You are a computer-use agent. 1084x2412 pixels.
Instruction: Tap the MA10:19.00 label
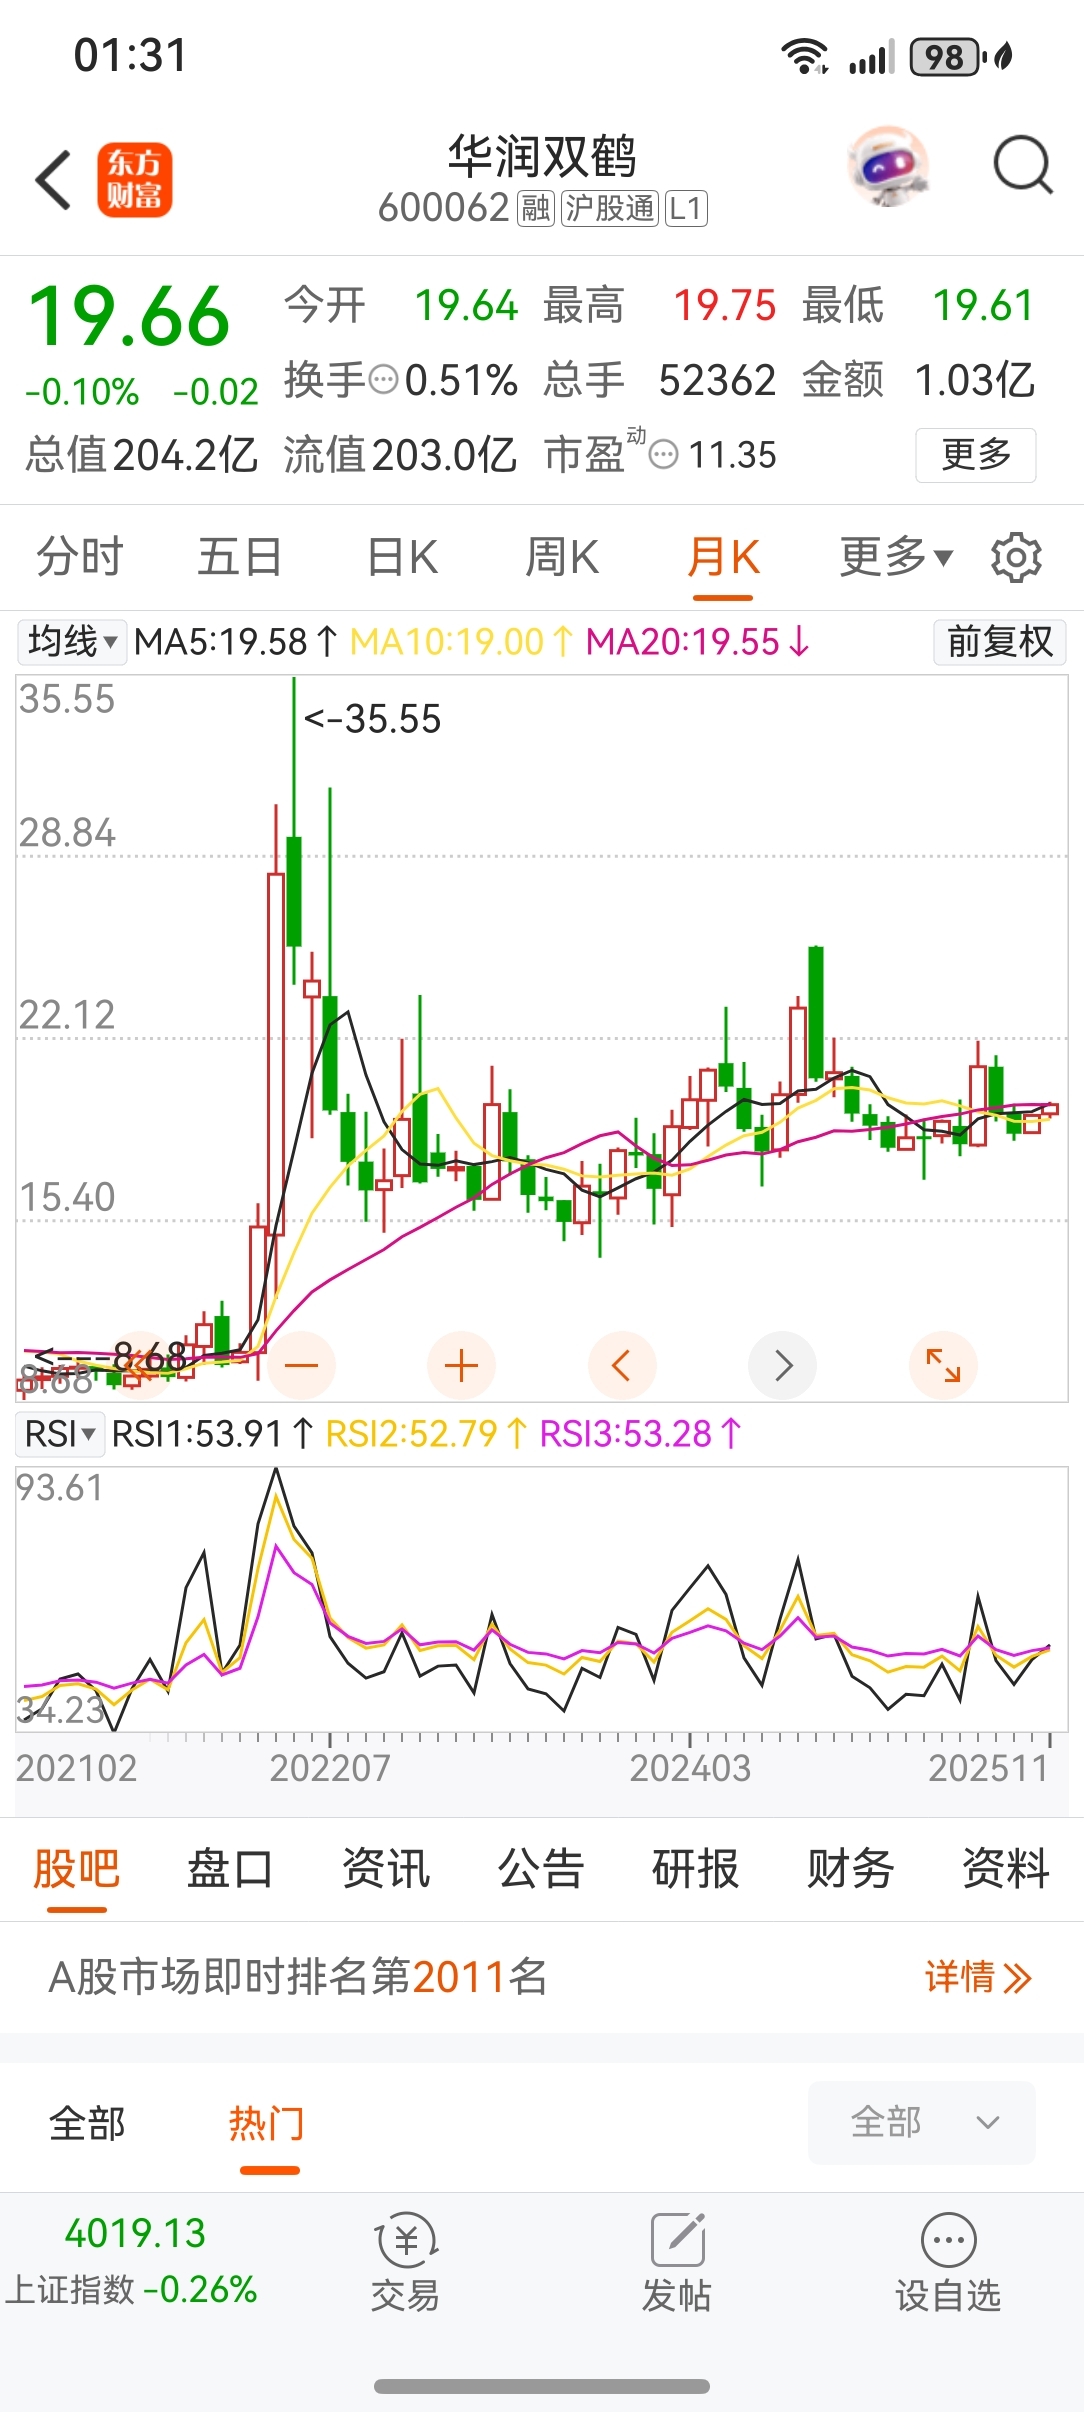point(462,642)
